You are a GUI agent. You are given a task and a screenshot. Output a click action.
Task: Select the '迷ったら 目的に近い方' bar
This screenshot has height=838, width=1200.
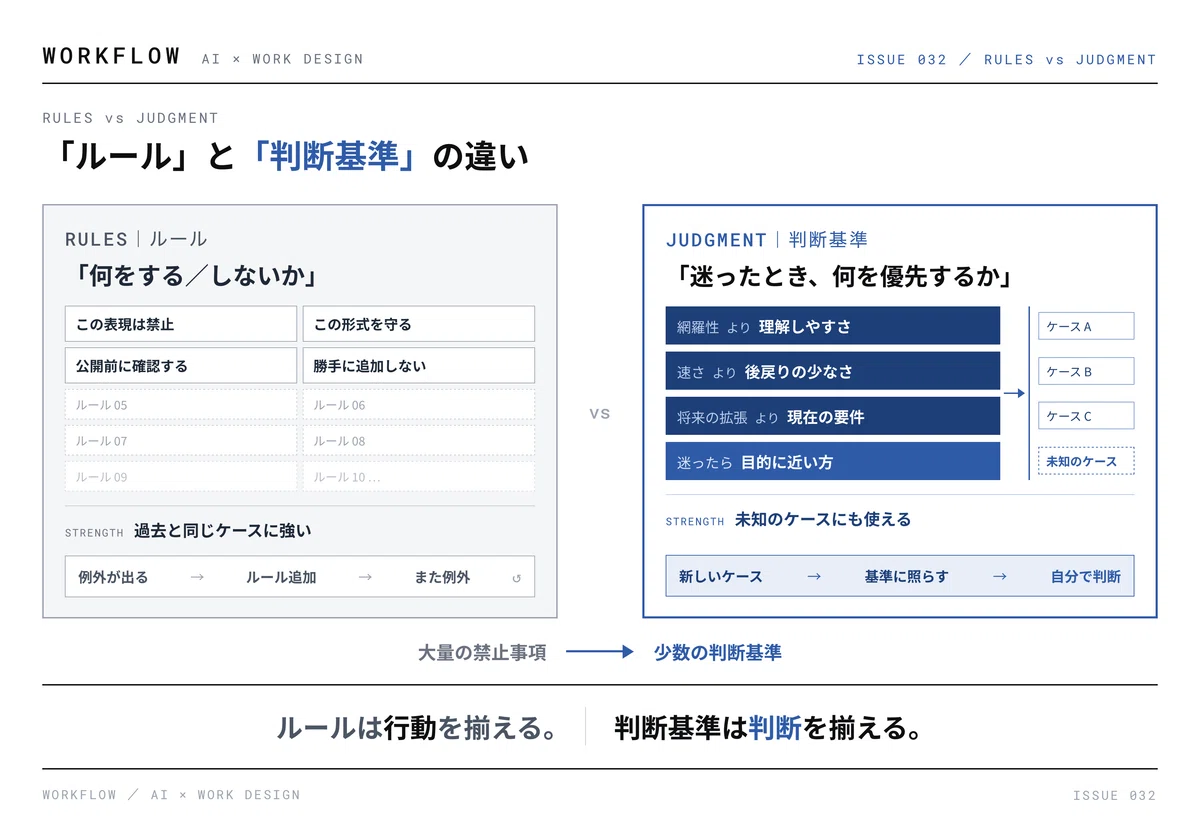[x=833, y=462]
